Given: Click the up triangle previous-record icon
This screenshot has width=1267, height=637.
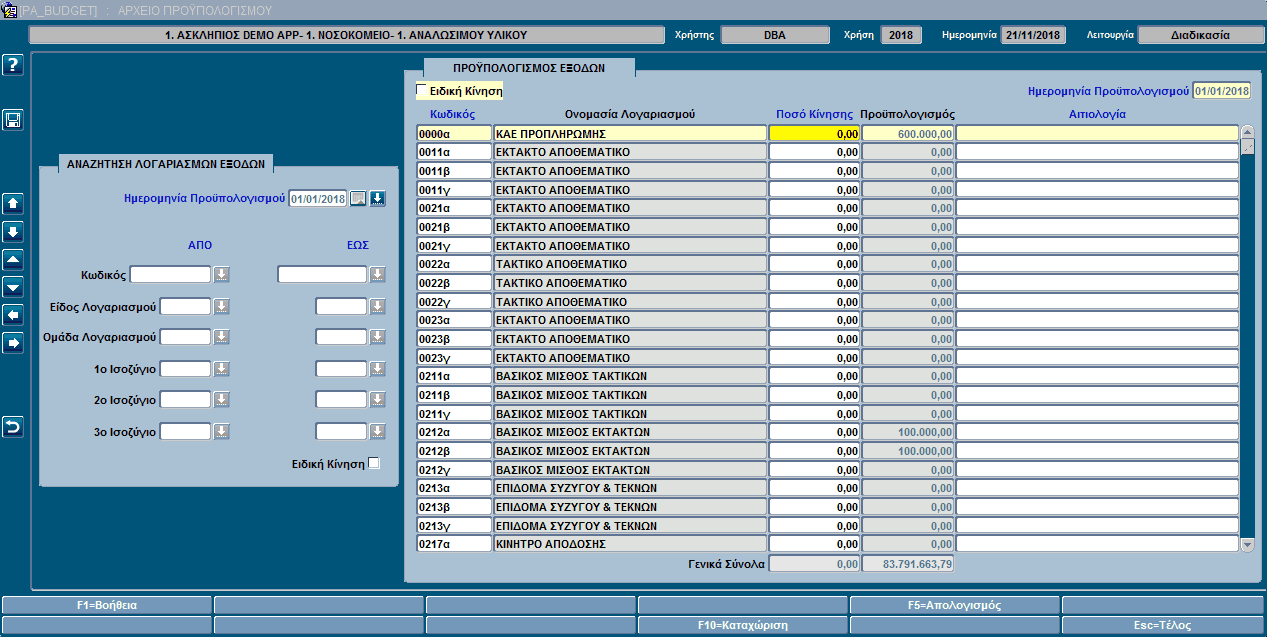Looking at the screenshot, I should (x=13, y=260).
